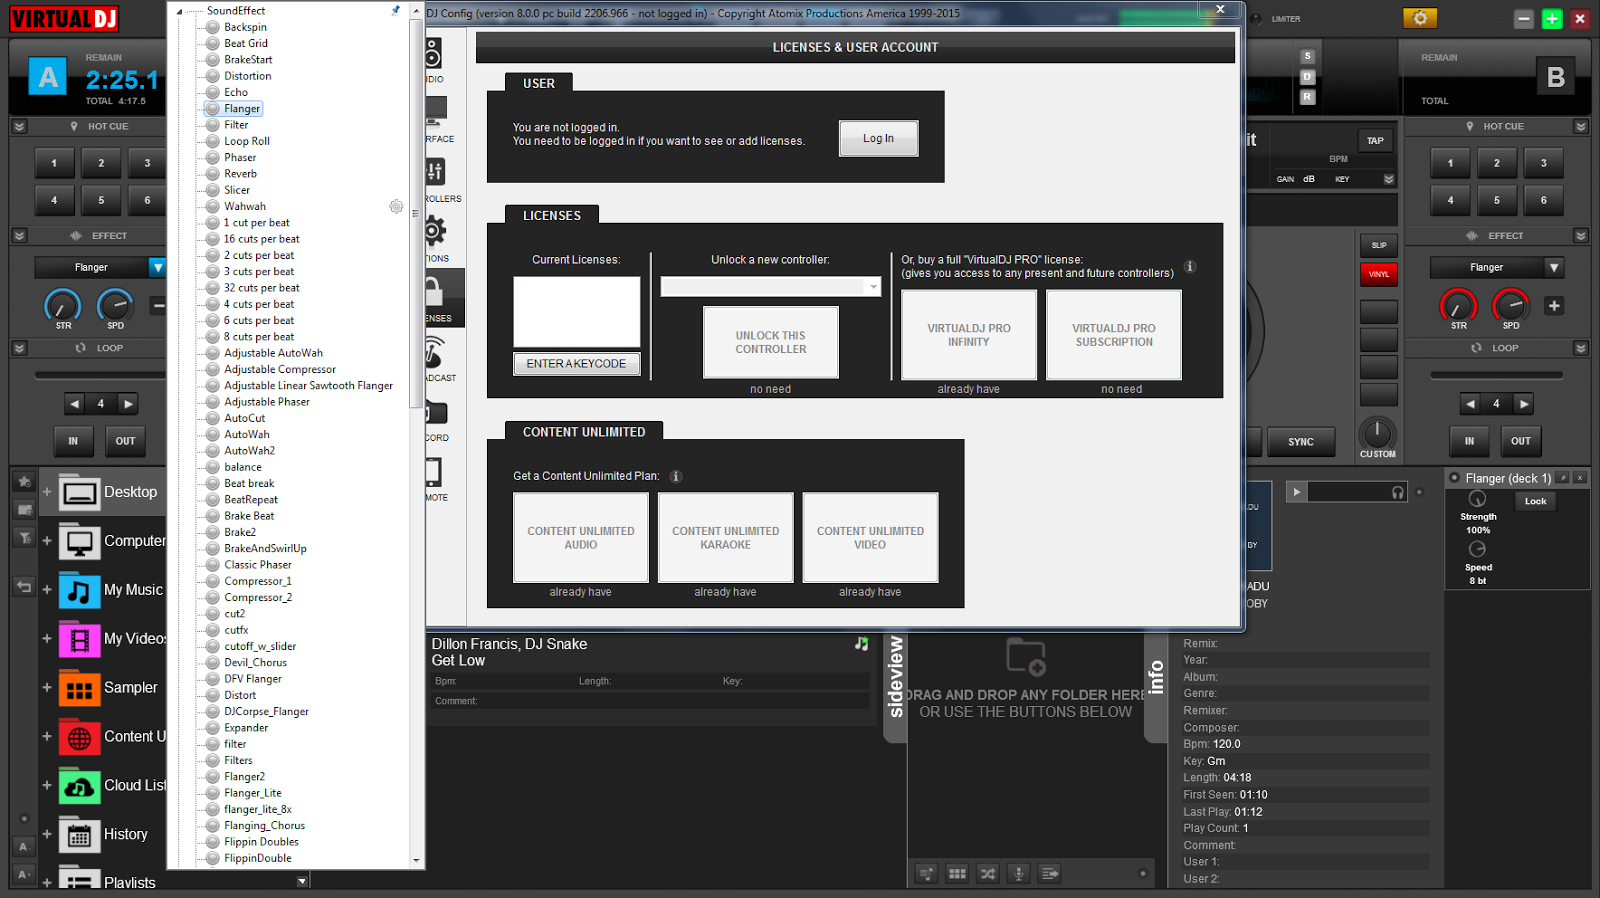Image resolution: width=1600 pixels, height=898 pixels.
Task: Click the info icon beside VirtualDJ PRO license text
Action: pyautogui.click(x=1190, y=267)
